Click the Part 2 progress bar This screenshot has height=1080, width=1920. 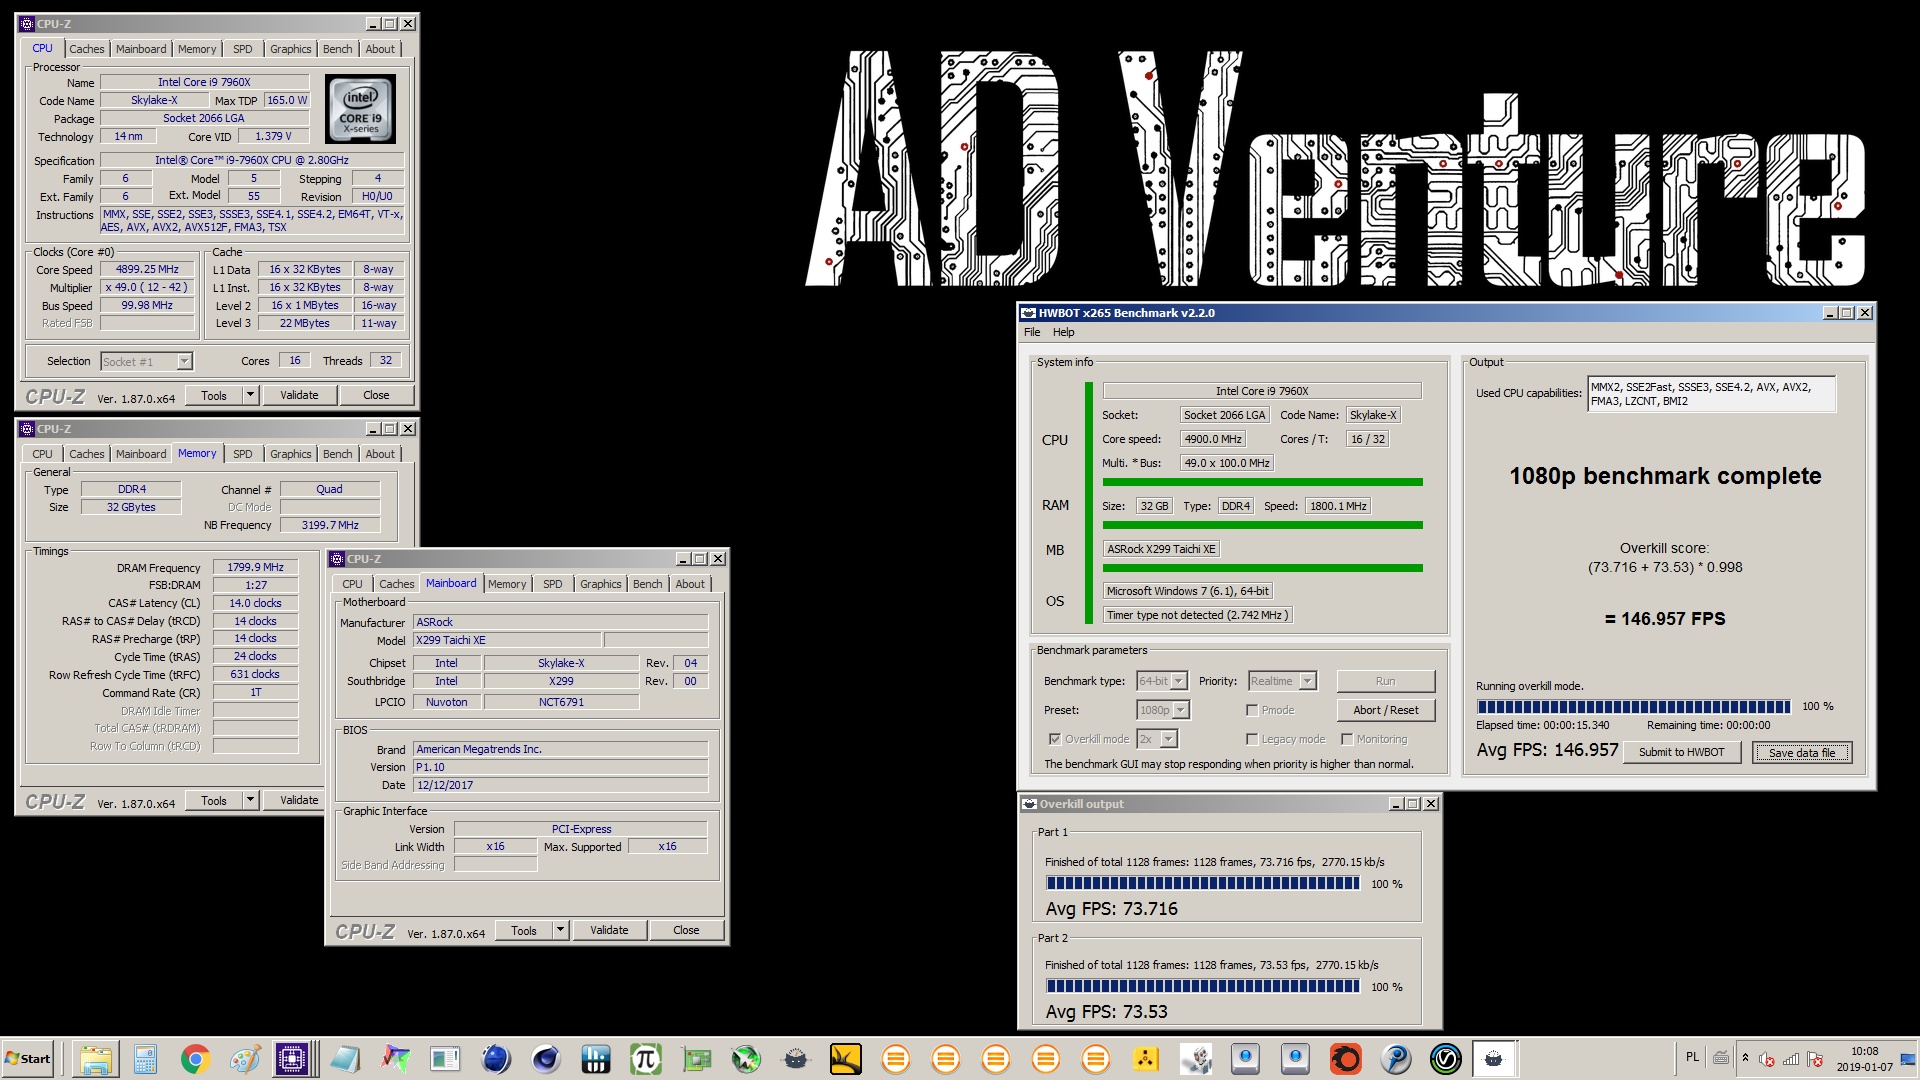pos(1203,986)
